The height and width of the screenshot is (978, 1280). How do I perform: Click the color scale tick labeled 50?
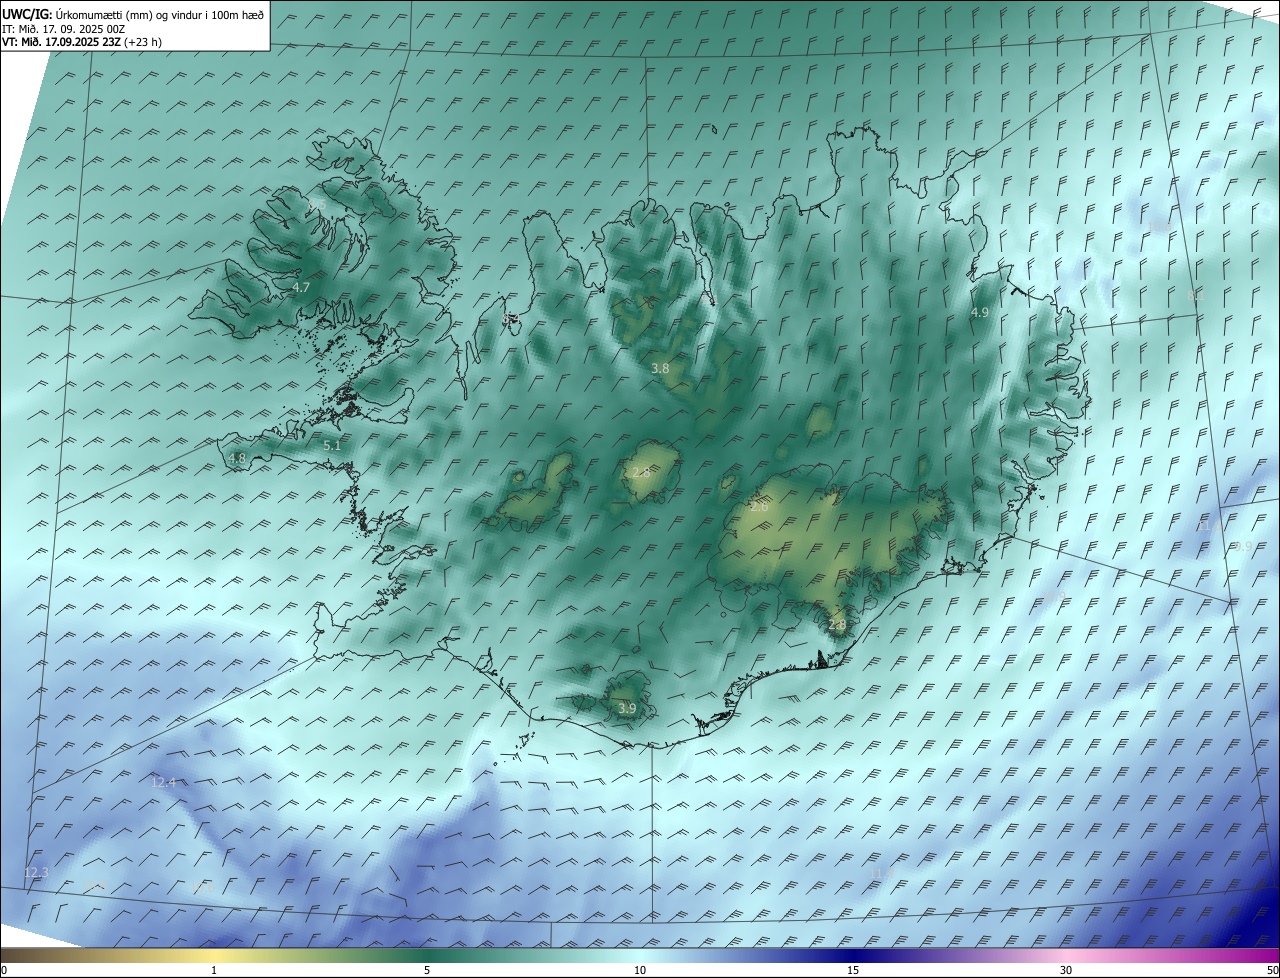1272,970
